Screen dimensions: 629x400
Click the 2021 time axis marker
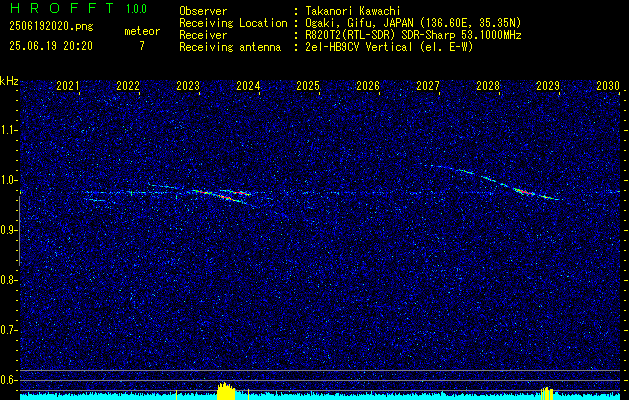click(x=67, y=86)
